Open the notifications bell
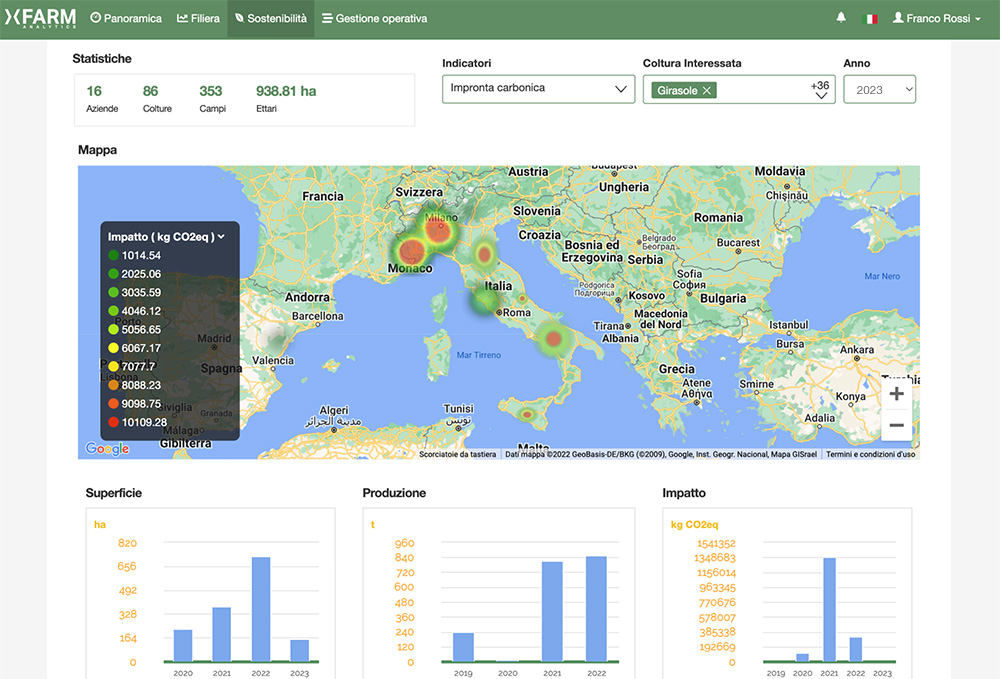The image size is (1000, 679). coord(840,17)
